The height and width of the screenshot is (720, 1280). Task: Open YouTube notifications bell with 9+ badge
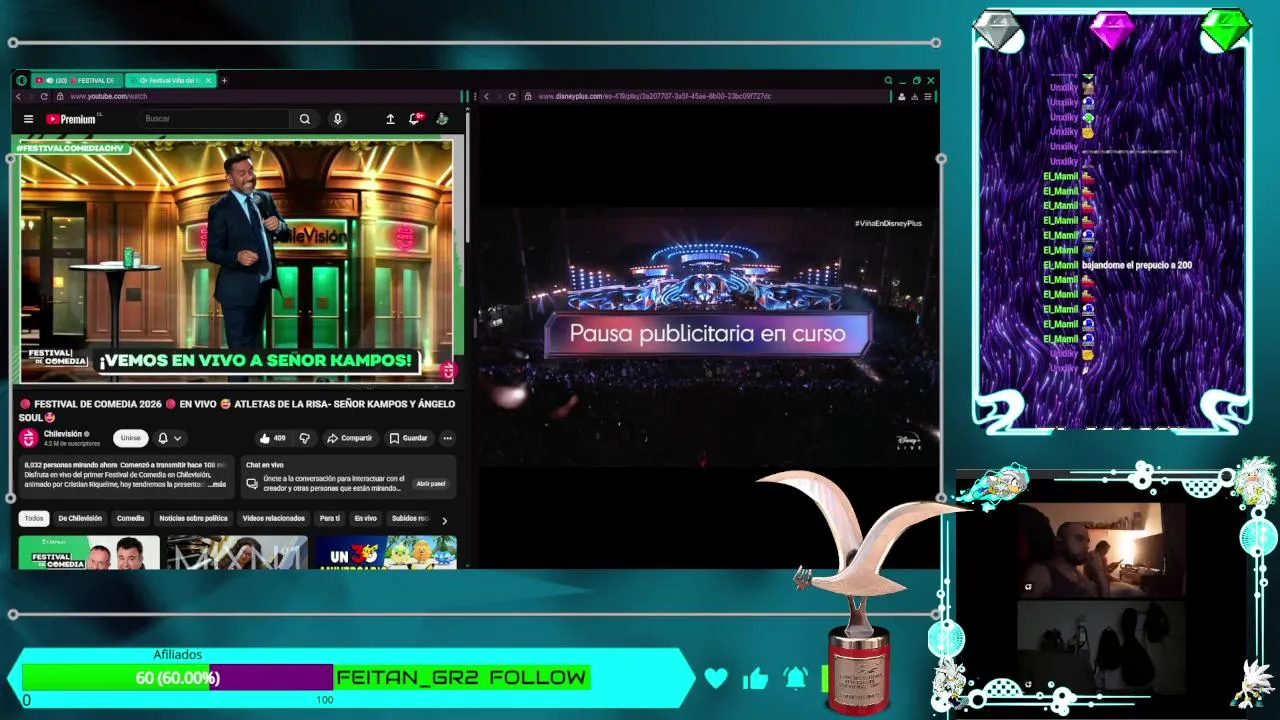click(x=415, y=119)
